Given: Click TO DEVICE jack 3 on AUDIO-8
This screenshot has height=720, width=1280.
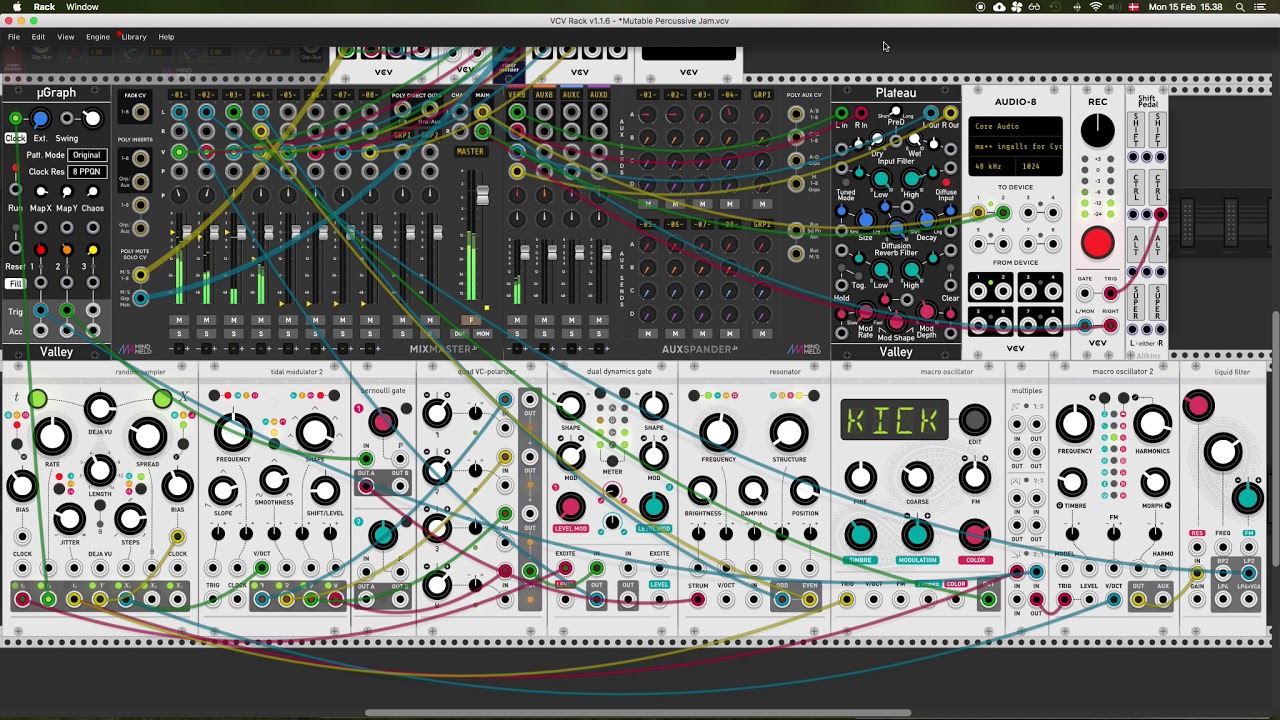Looking at the screenshot, I should click(x=1028, y=211).
